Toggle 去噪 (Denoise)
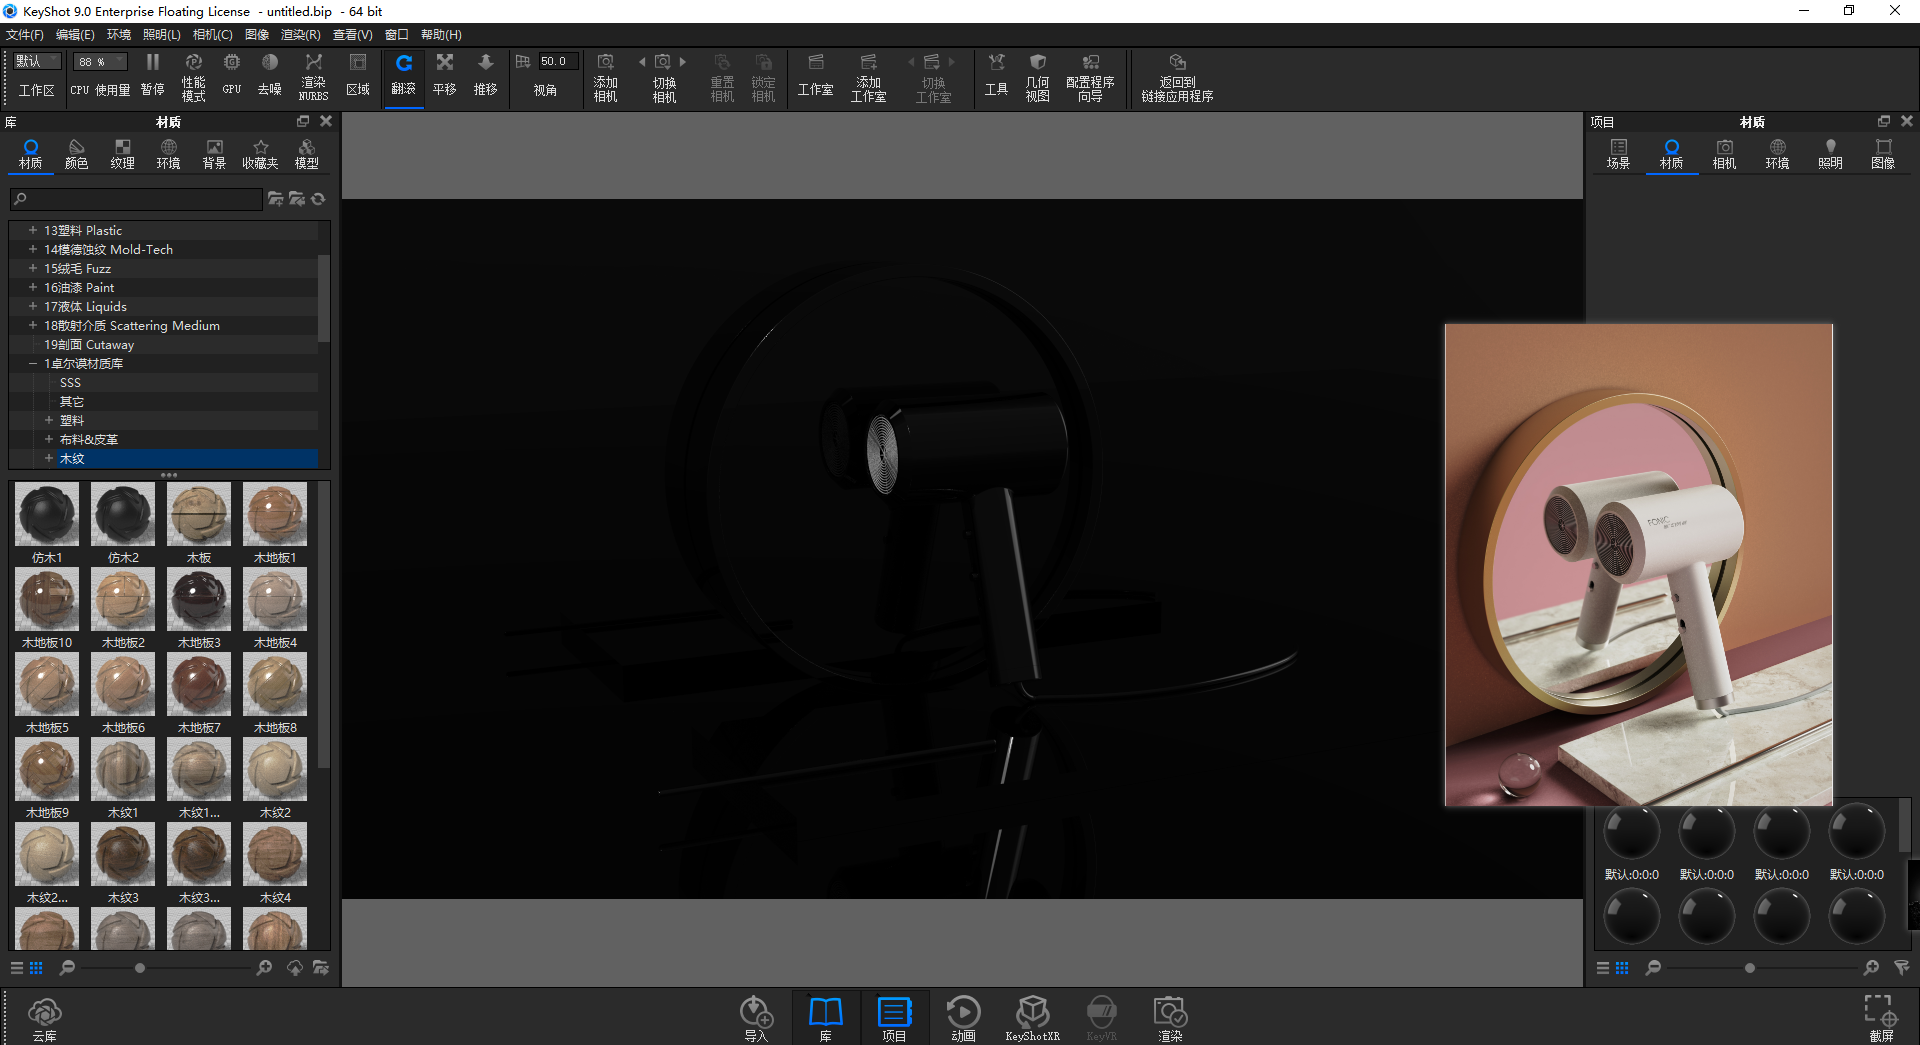 tap(270, 76)
